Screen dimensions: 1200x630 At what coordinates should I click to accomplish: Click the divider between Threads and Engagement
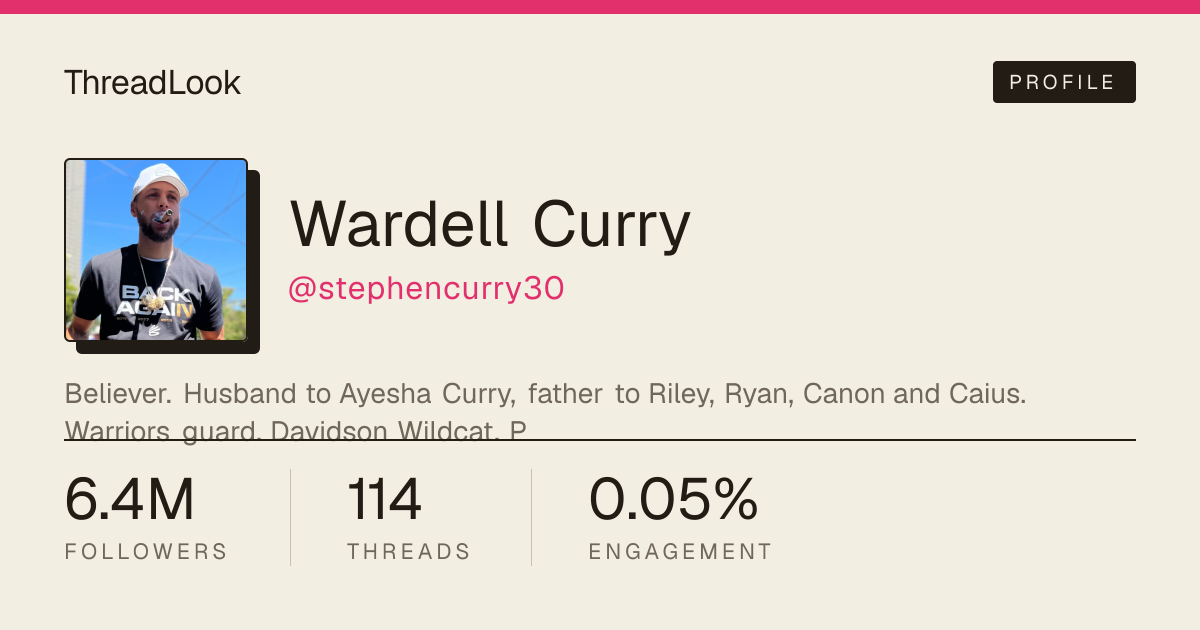pos(531,517)
